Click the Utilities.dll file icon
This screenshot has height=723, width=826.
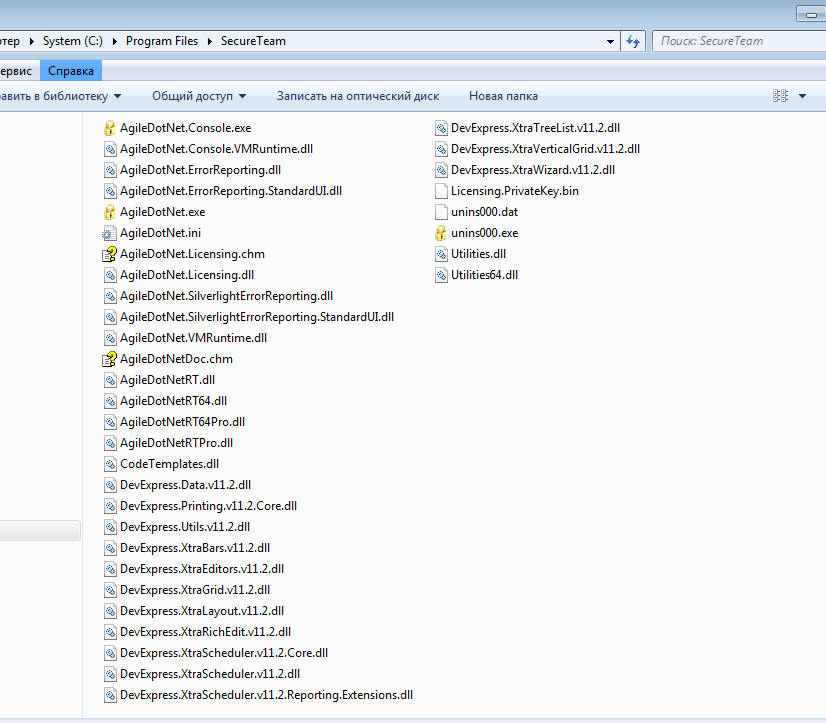point(441,254)
